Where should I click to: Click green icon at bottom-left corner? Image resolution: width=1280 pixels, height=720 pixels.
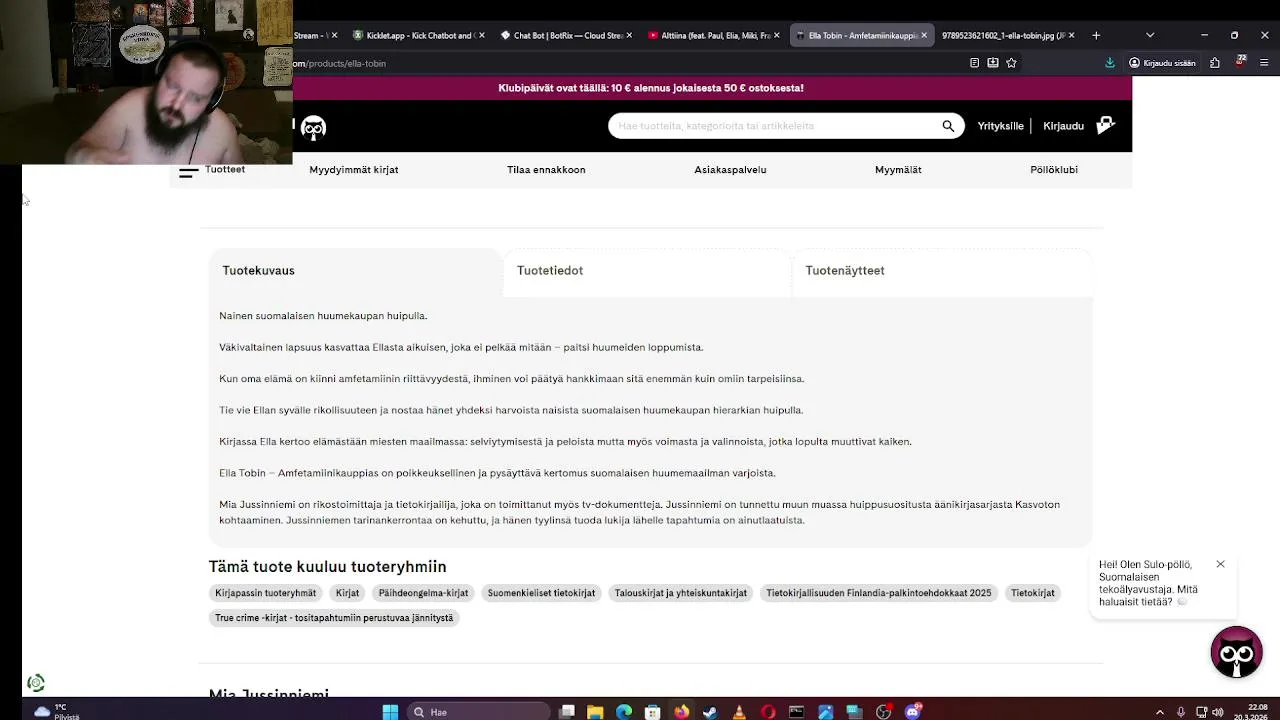36,683
